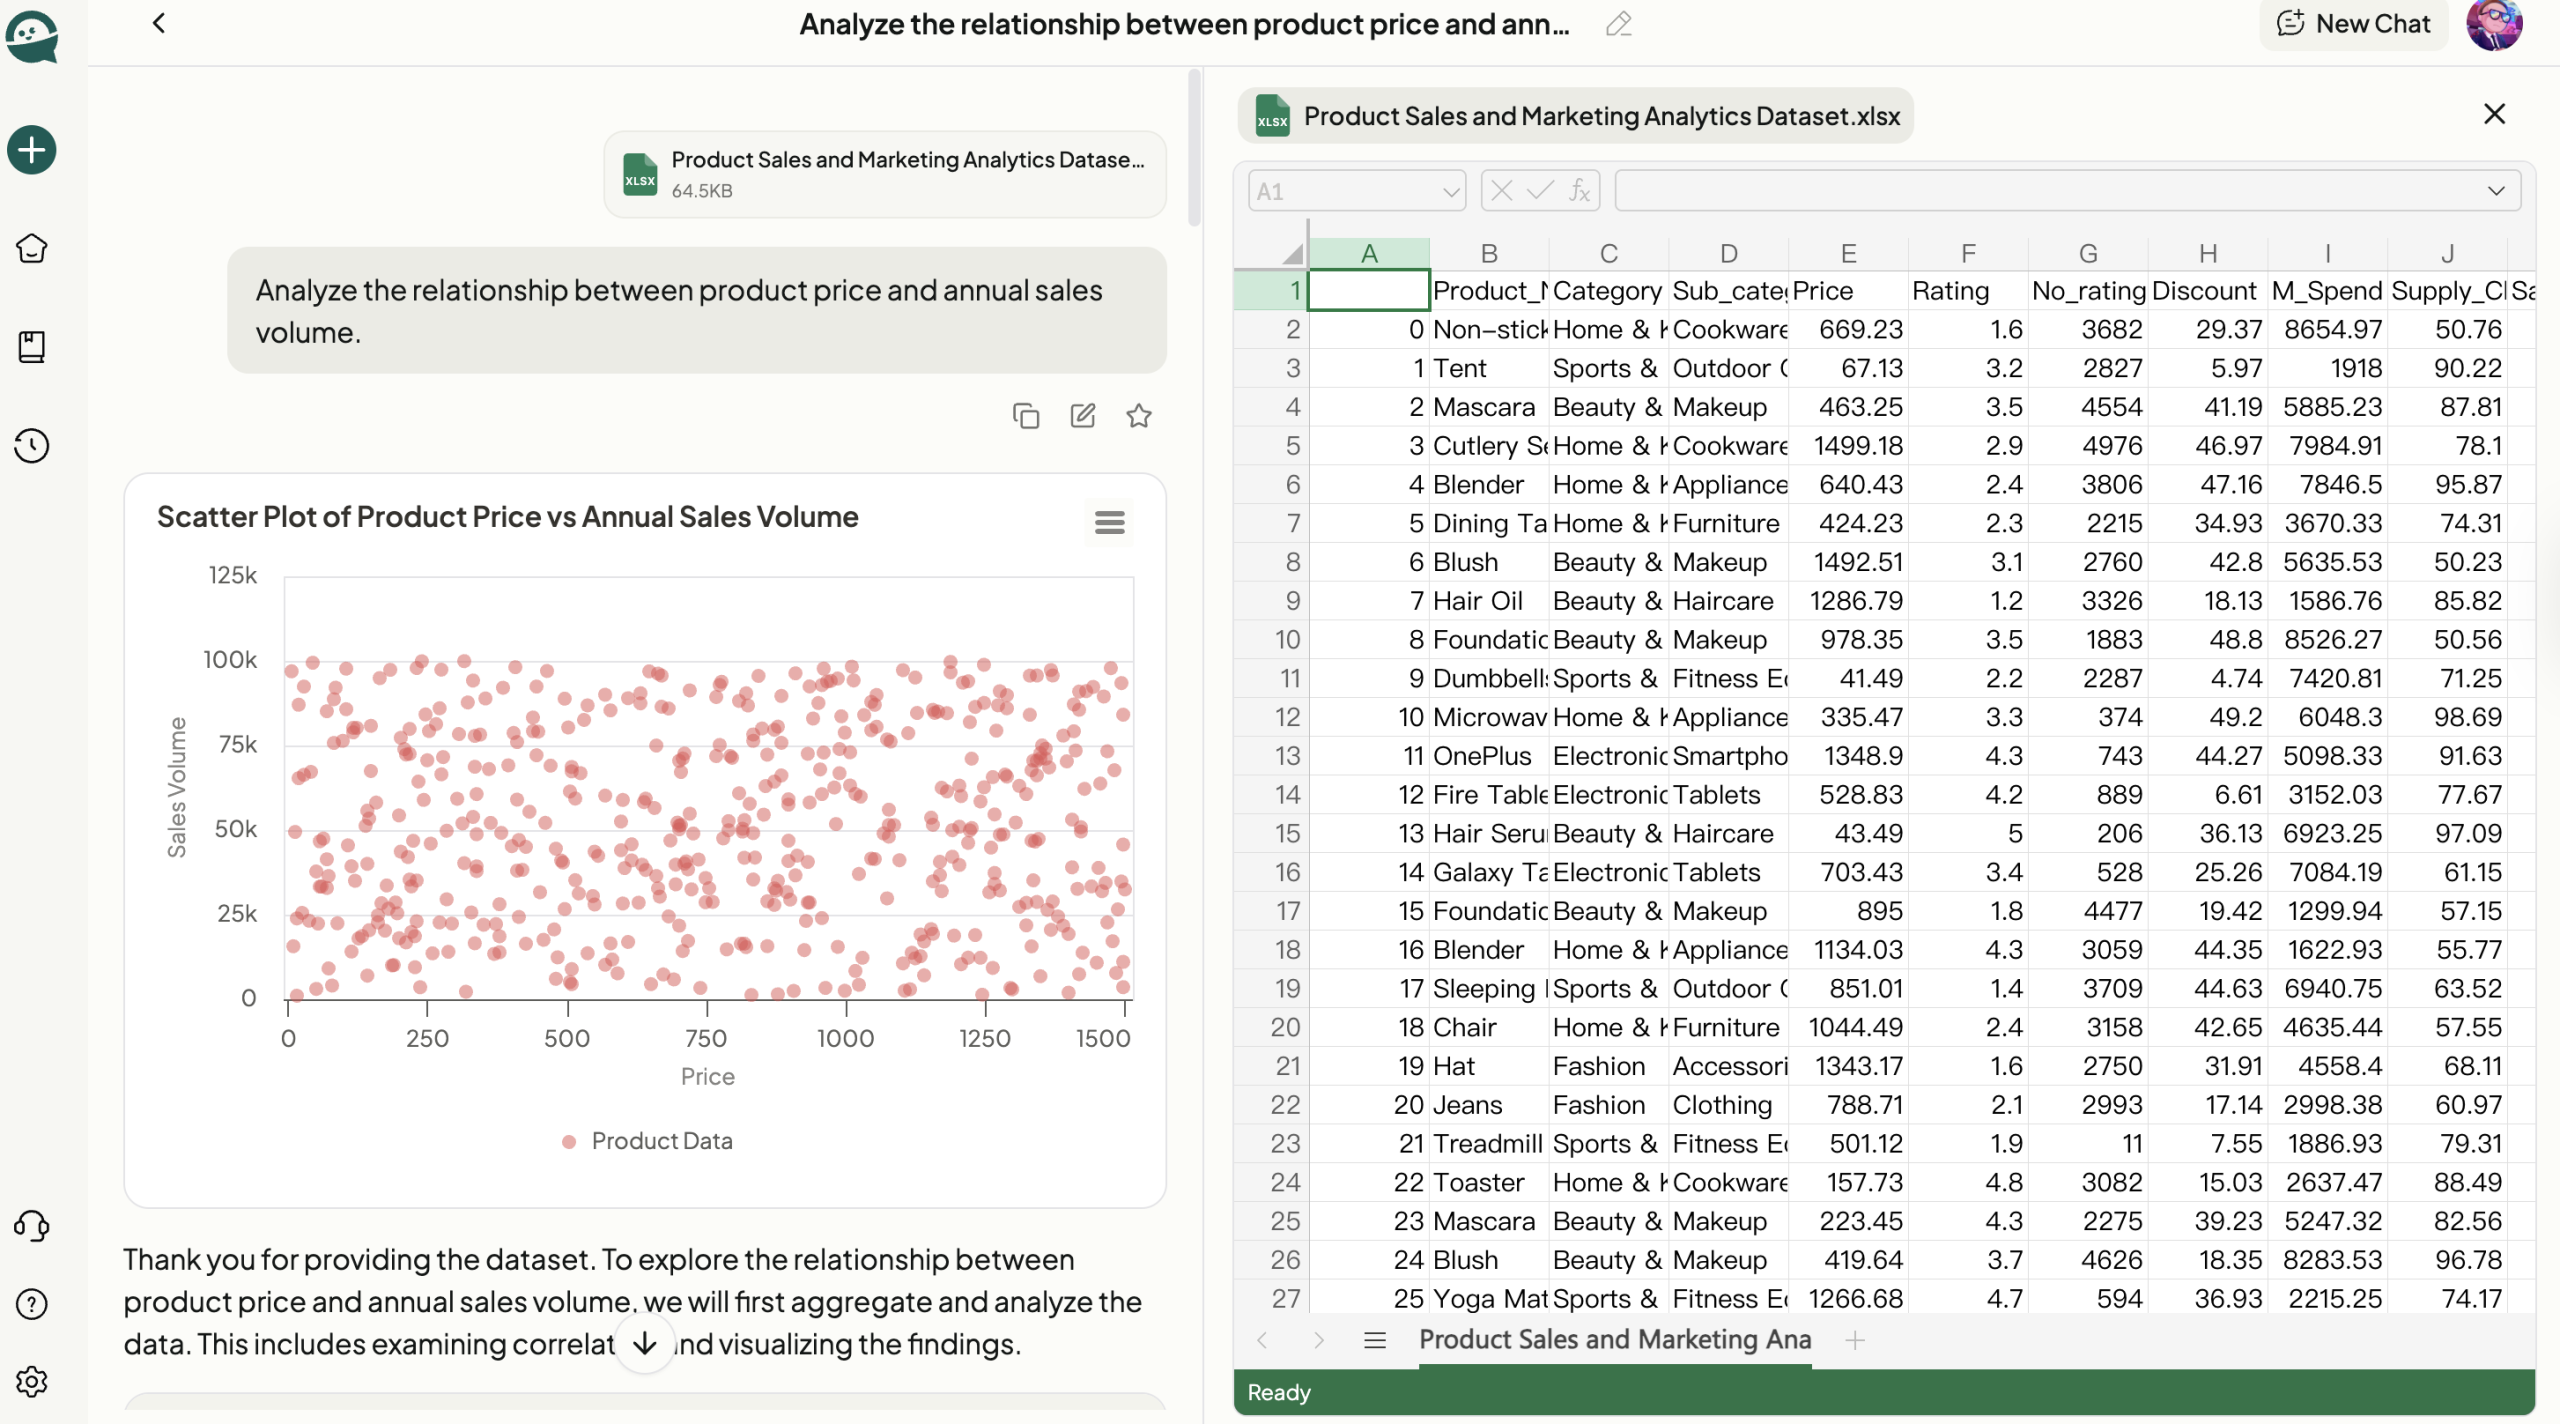
Task: Click the Tent product cell
Action: (1489, 369)
